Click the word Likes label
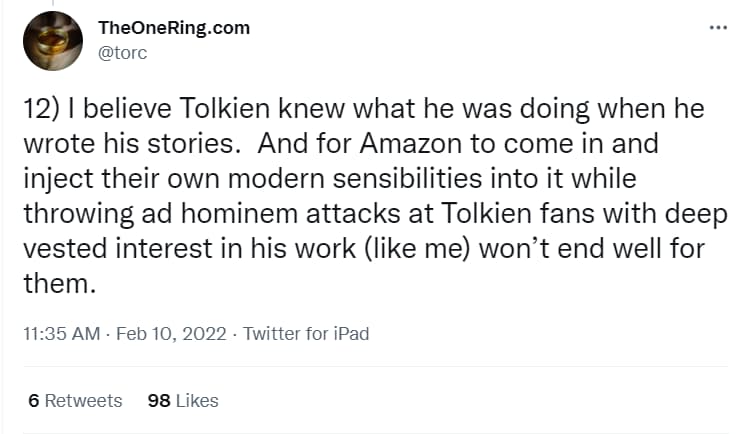746x434 pixels. (197, 401)
